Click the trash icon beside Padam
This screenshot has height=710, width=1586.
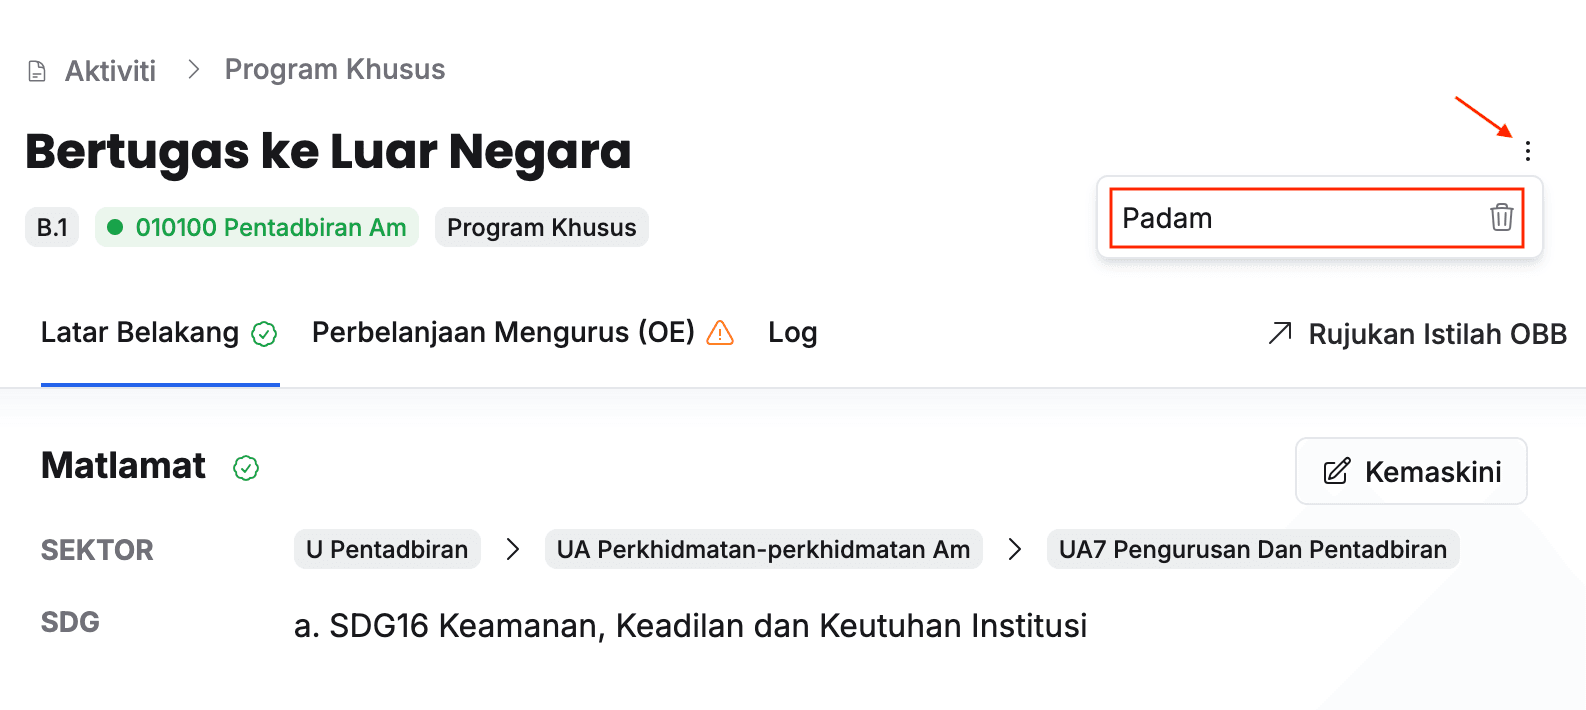[1501, 217]
